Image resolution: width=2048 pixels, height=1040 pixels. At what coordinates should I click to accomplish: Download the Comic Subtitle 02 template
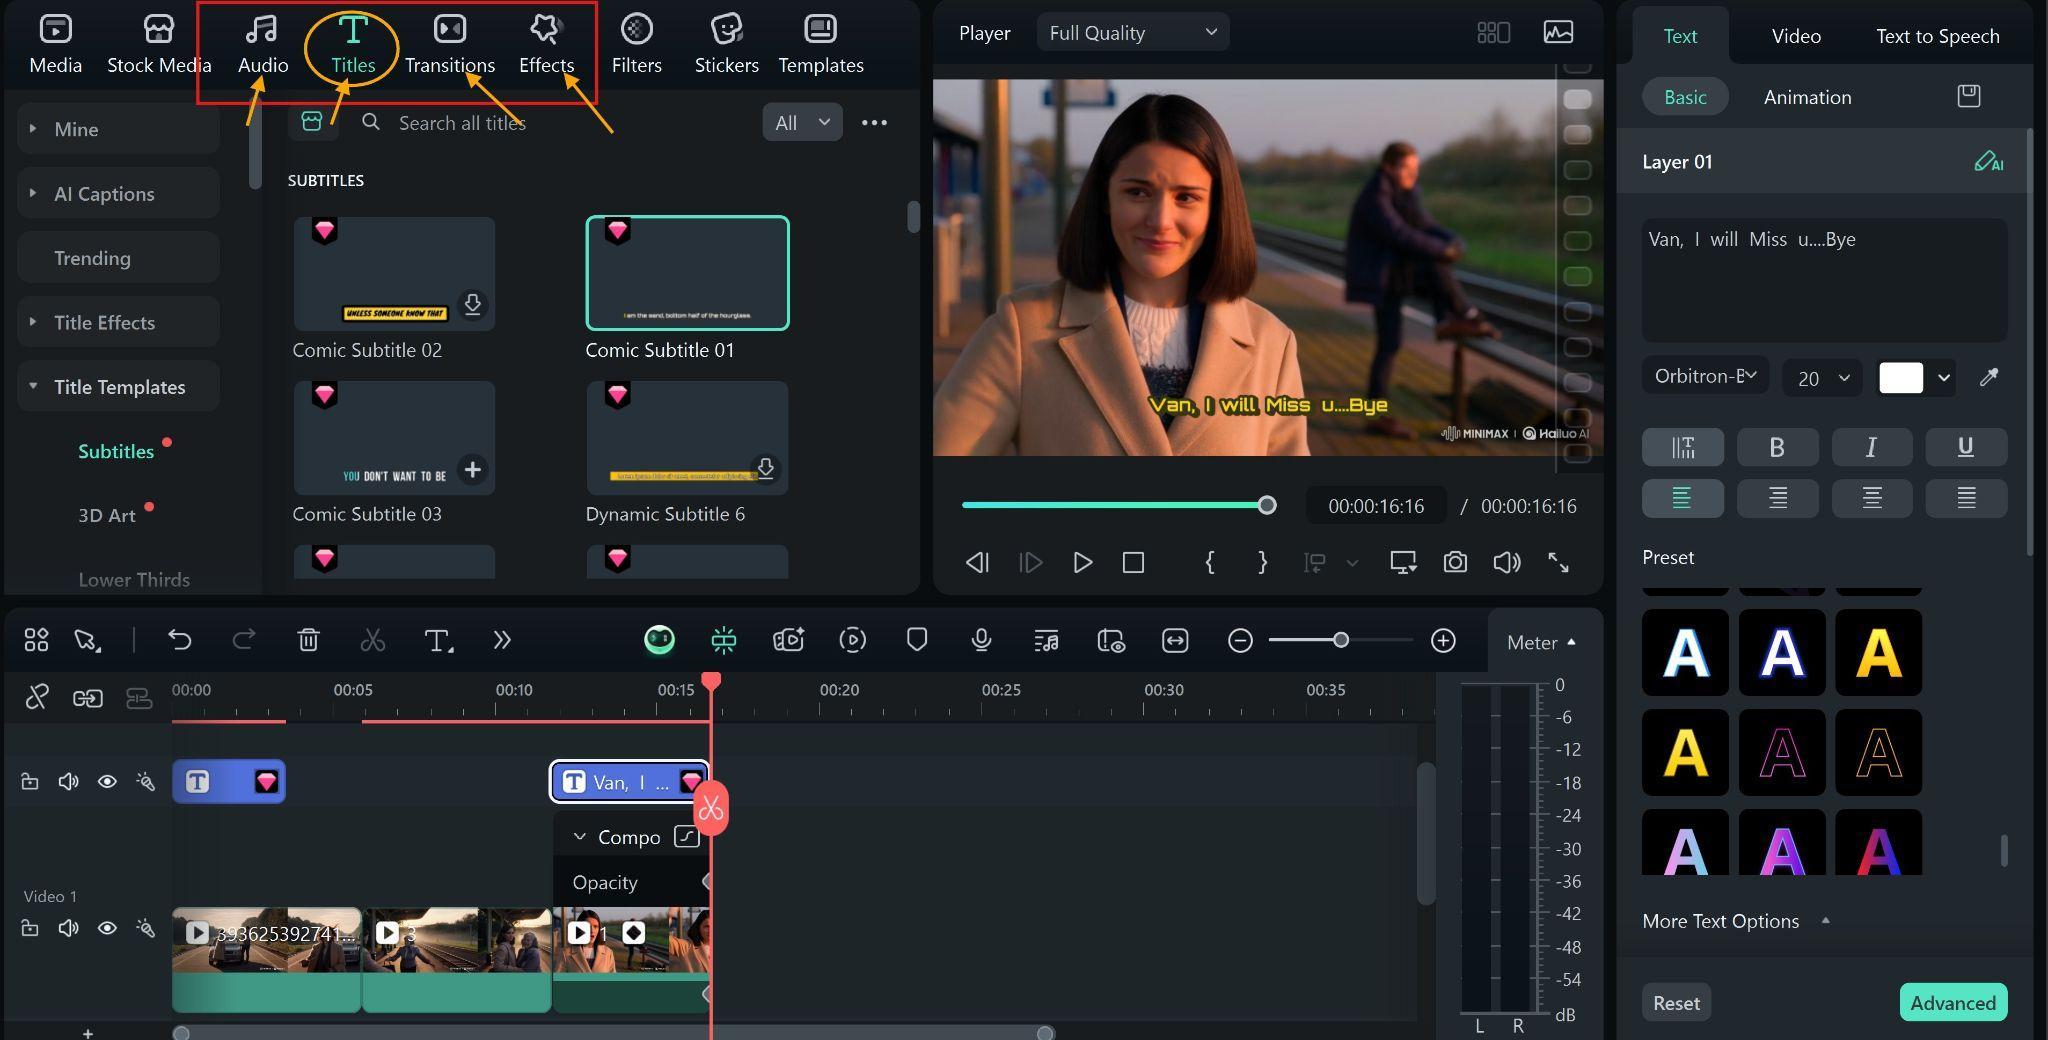tap(472, 303)
